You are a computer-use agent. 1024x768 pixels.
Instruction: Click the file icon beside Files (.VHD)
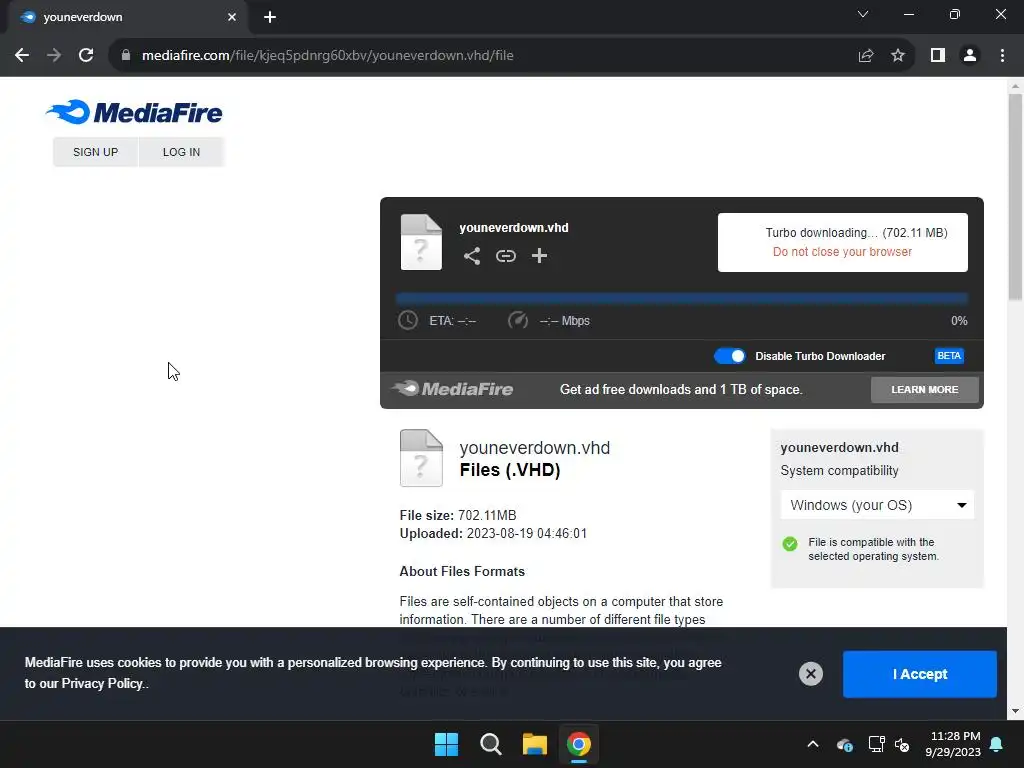[x=421, y=458]
